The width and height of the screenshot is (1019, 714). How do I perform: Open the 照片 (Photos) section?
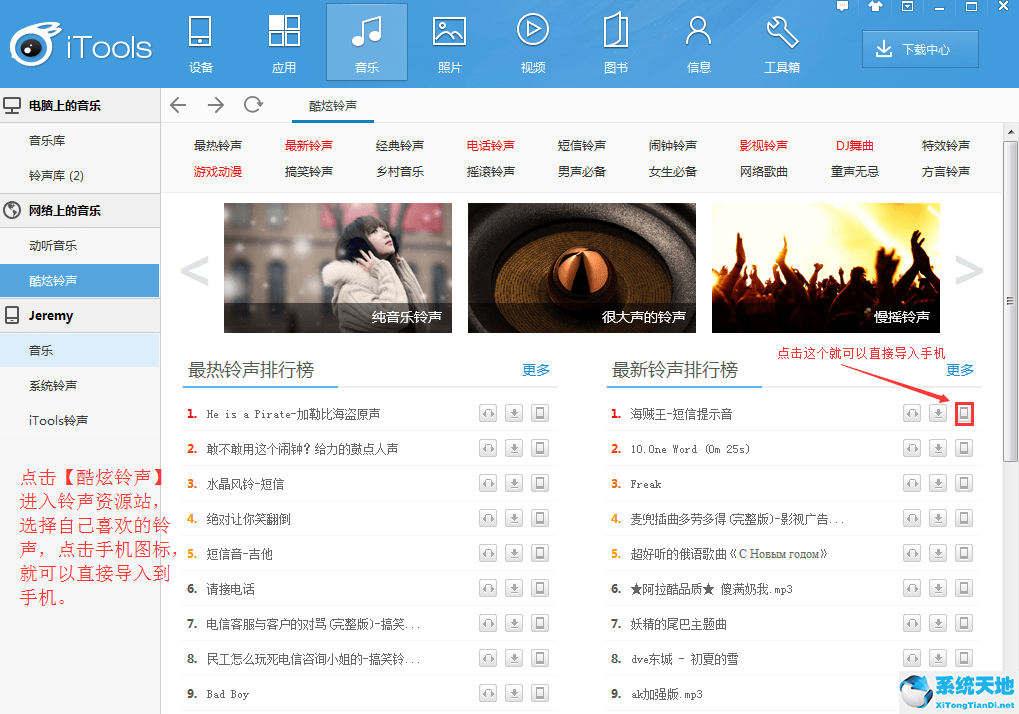448,42
